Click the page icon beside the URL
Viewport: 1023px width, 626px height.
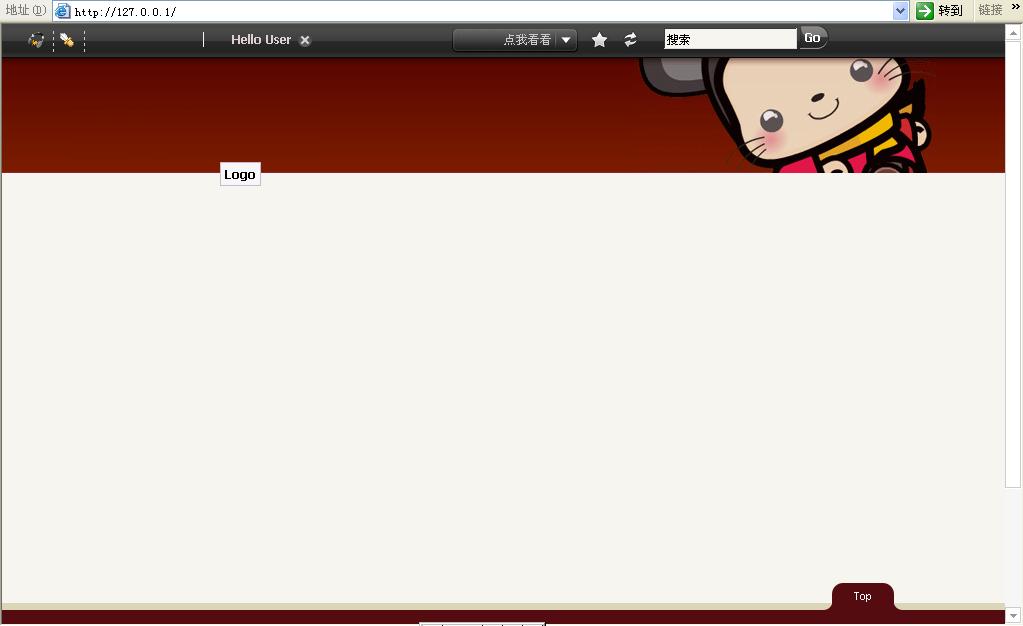point(63,11)
